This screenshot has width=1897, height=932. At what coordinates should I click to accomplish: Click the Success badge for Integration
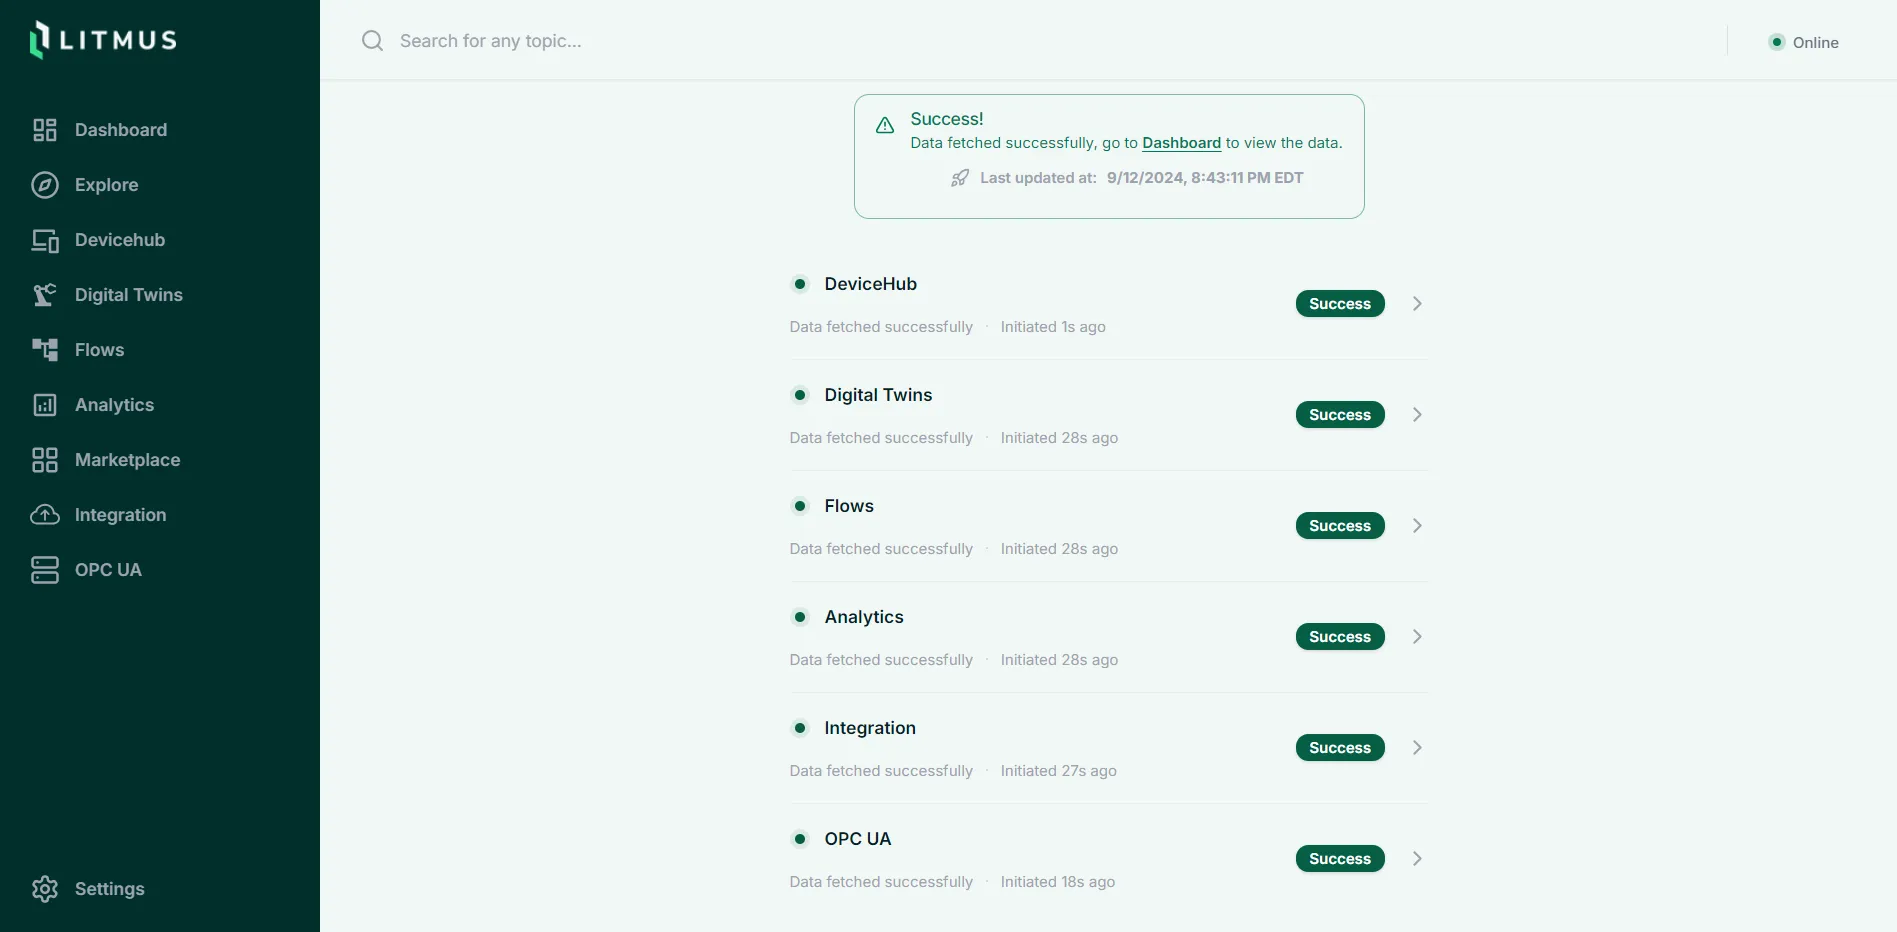pos(1340,748)
